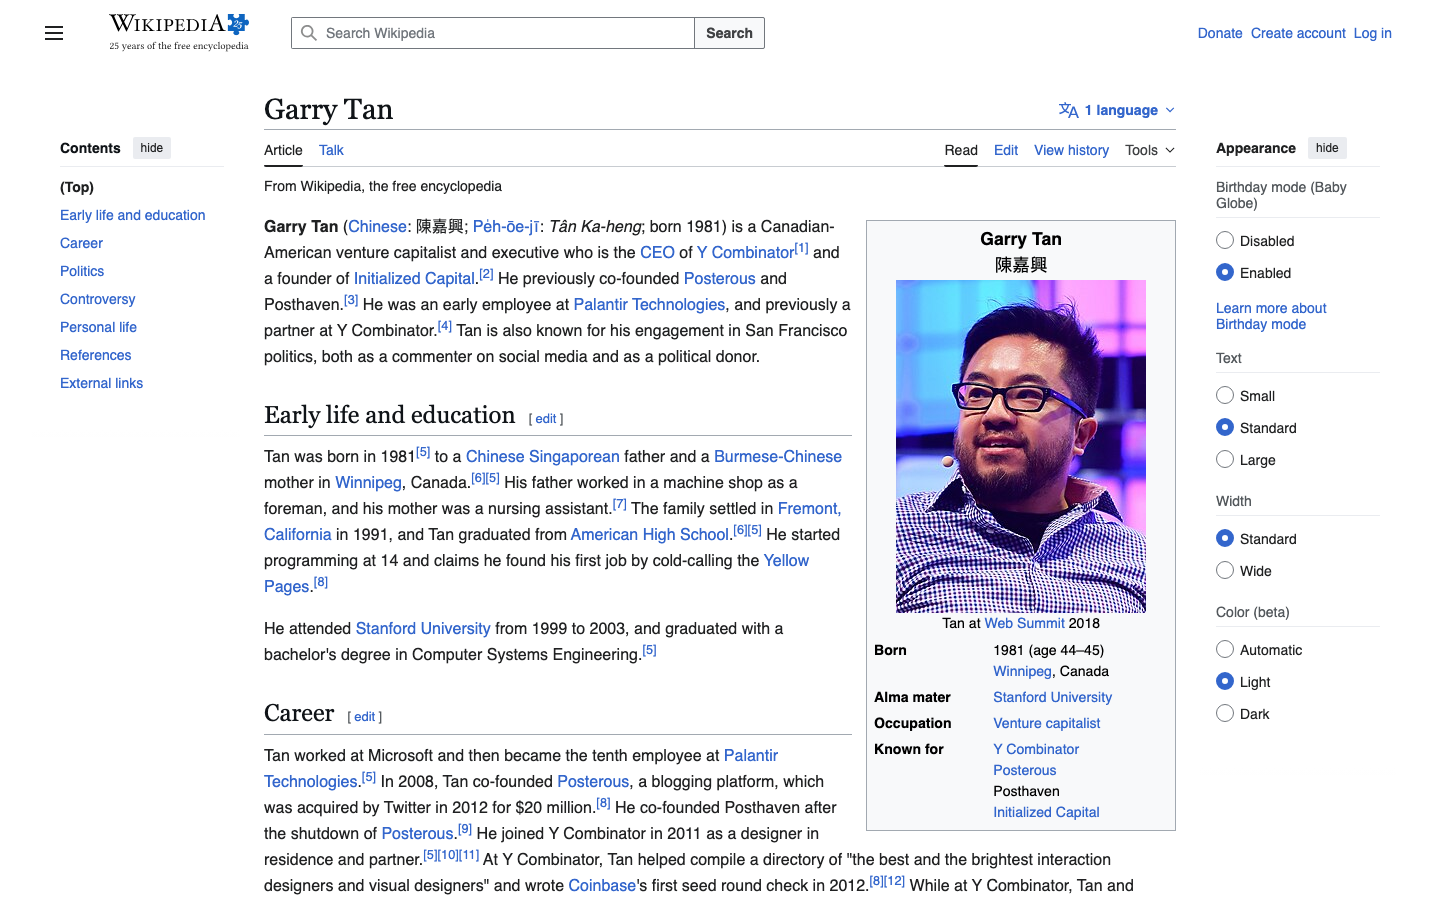
Task: Open Yellow Pages link
Action: (x=786, y=560)
